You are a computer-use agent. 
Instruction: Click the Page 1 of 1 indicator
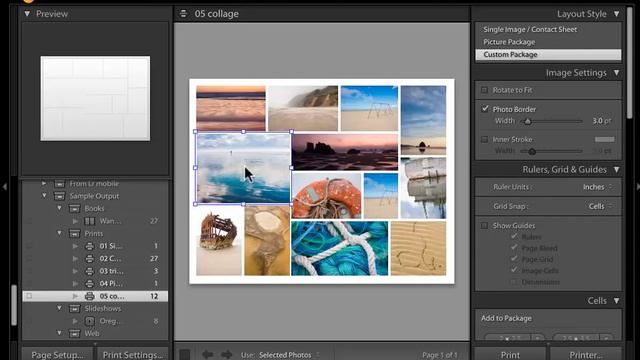[x=439, y=355]
